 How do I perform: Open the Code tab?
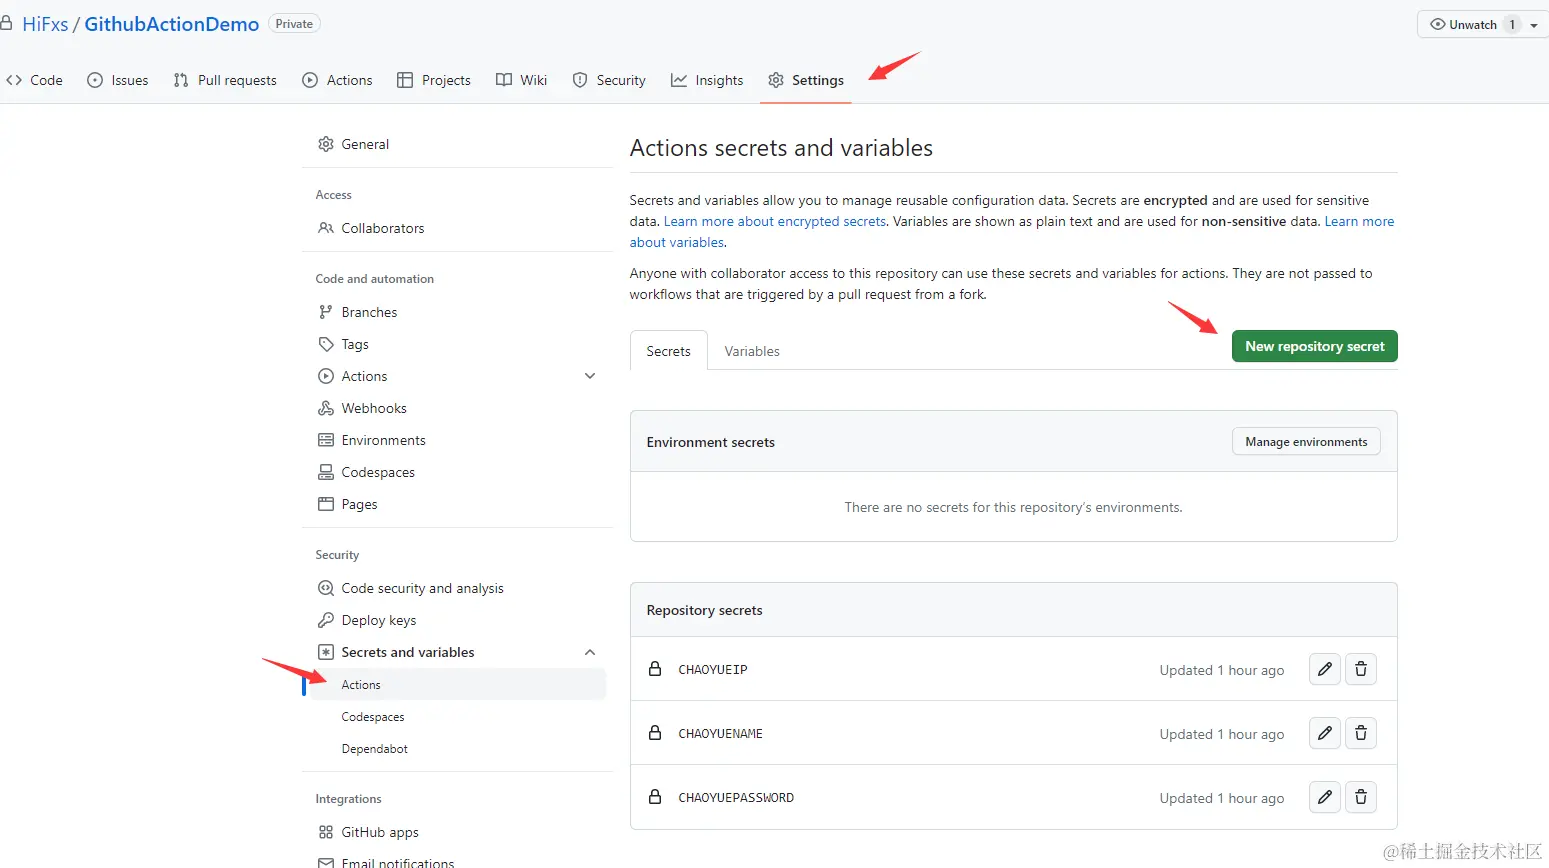coord(34,80)
